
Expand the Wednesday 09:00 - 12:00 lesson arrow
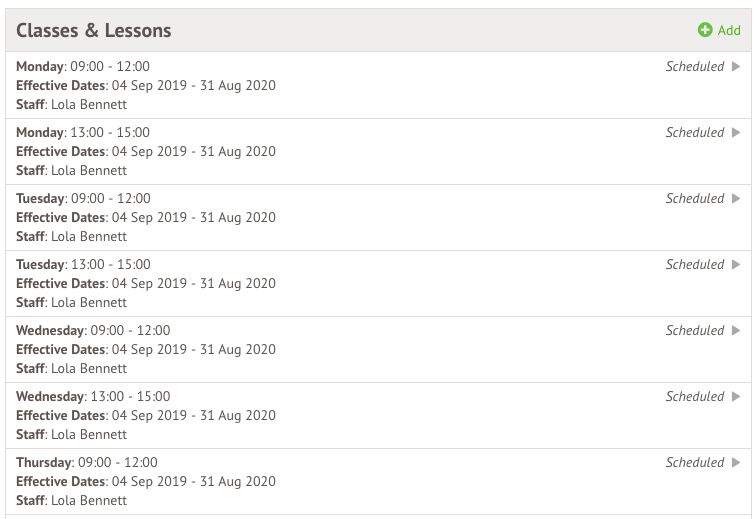[x=736, y=331]
